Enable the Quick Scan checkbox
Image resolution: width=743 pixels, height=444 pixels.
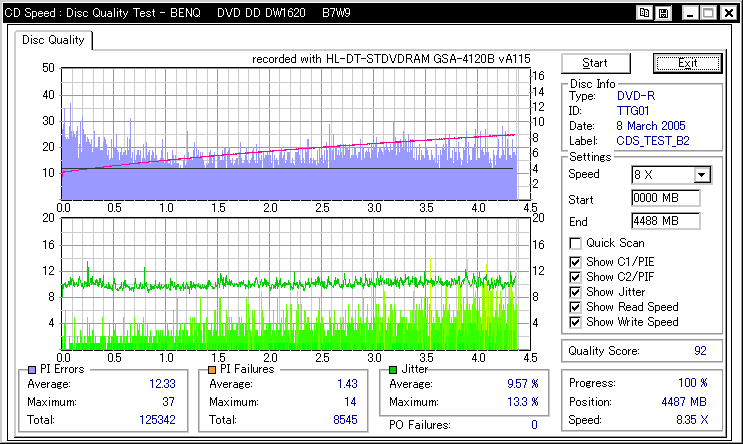[x=575, y=244]
